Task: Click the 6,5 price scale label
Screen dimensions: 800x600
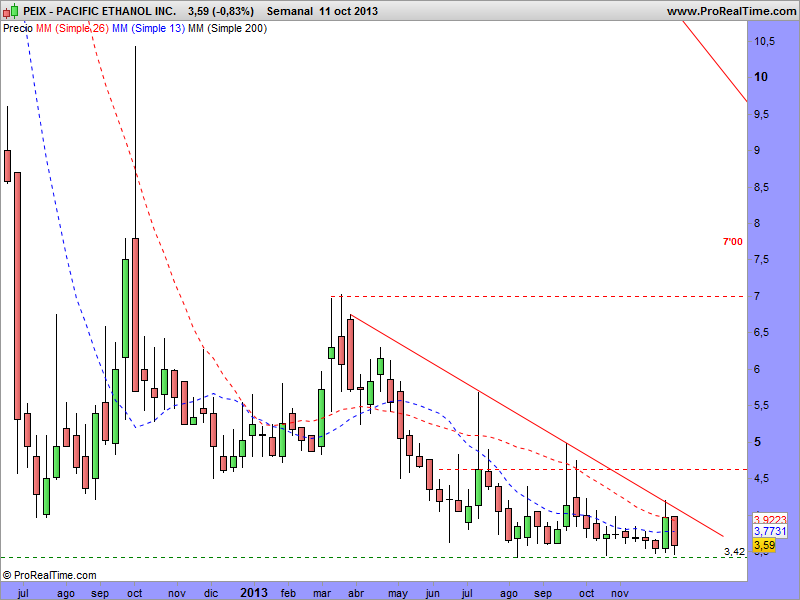Action: coord(762,333)
